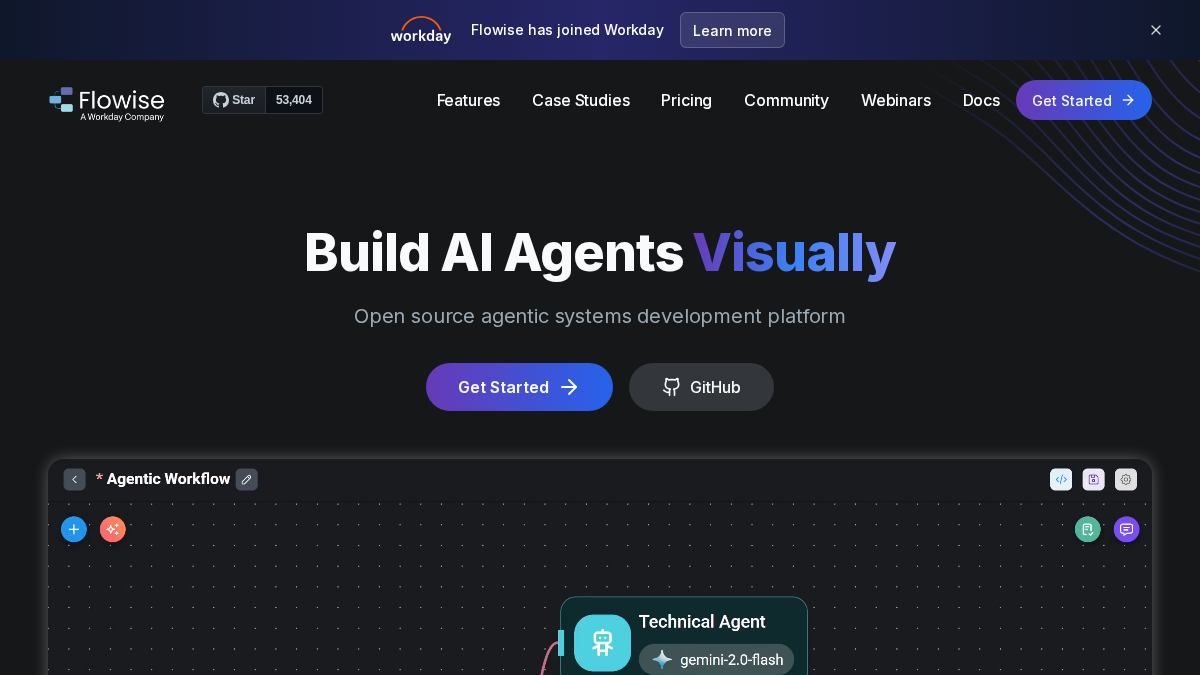
Task: Click the orange generate sparkle button
Action: click(x=113, y=529)
